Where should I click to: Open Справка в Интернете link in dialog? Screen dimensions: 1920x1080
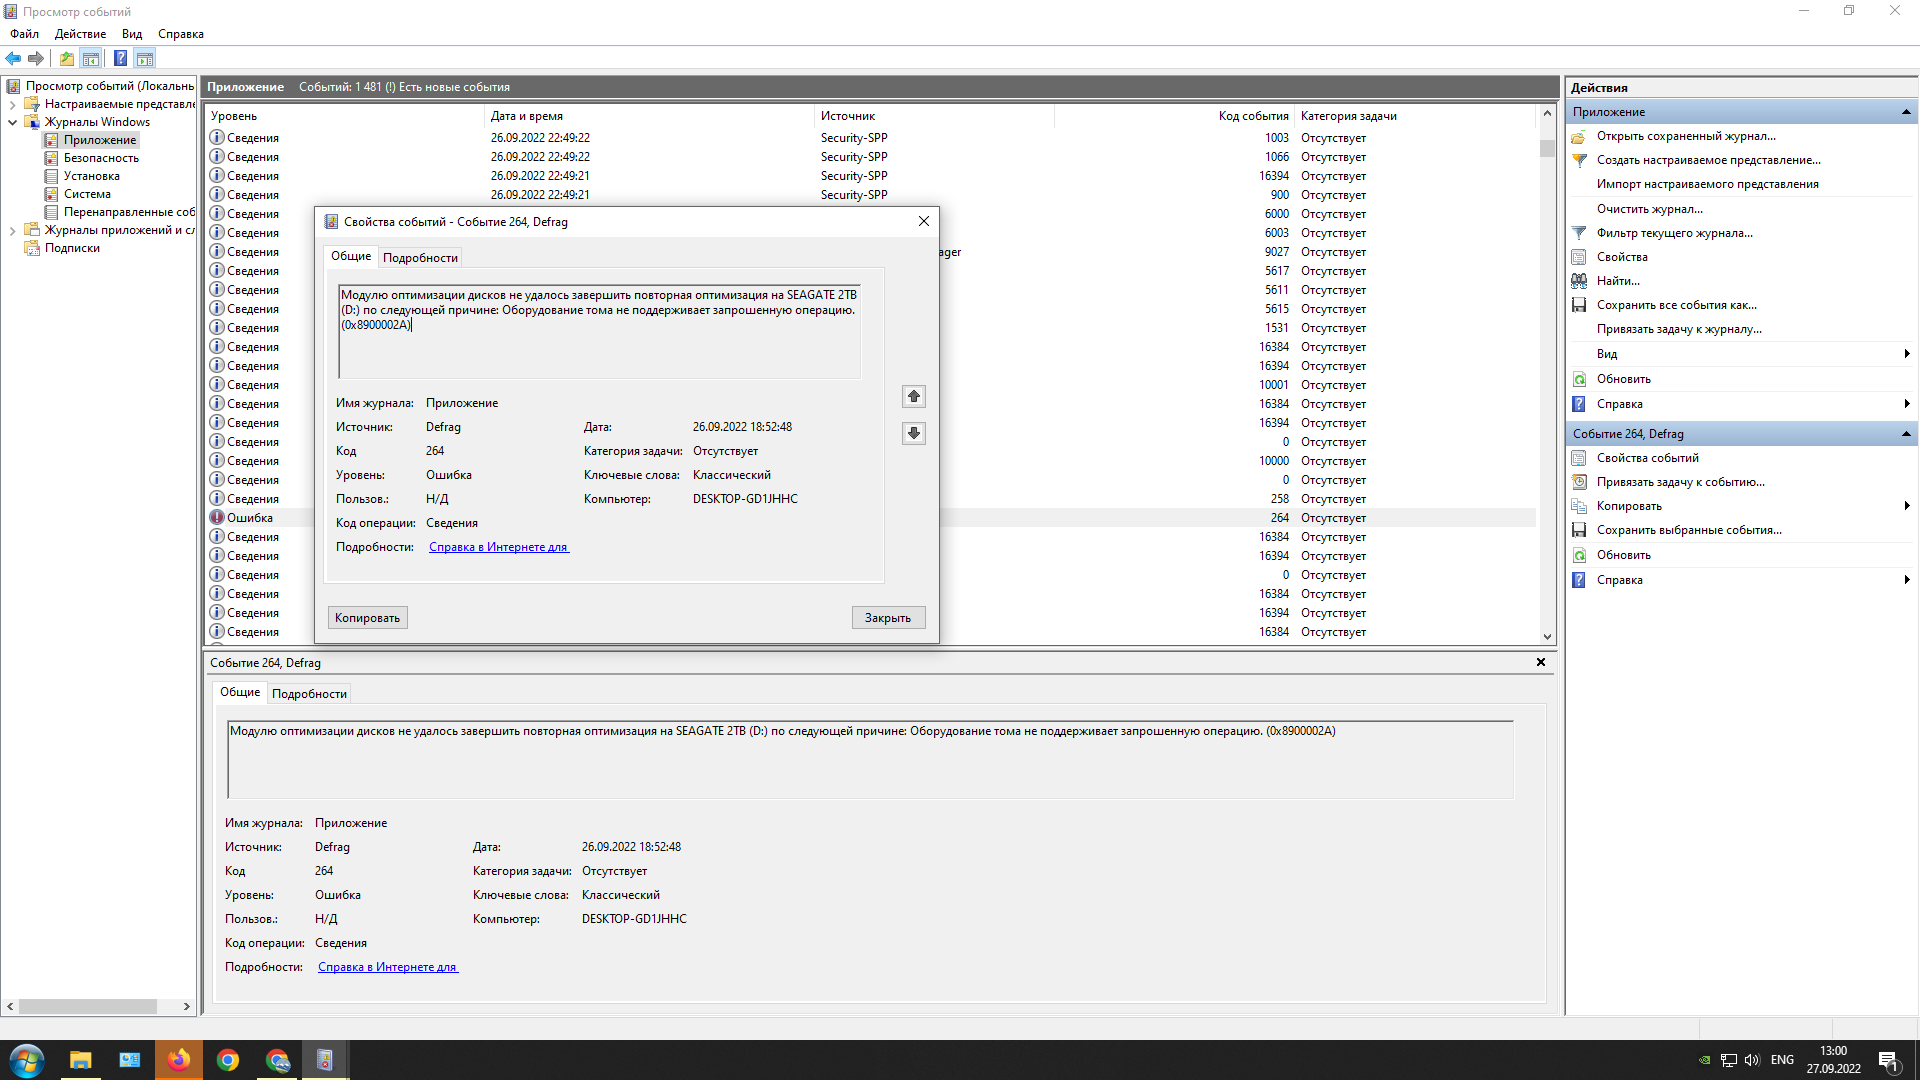[x=498, y=547]
